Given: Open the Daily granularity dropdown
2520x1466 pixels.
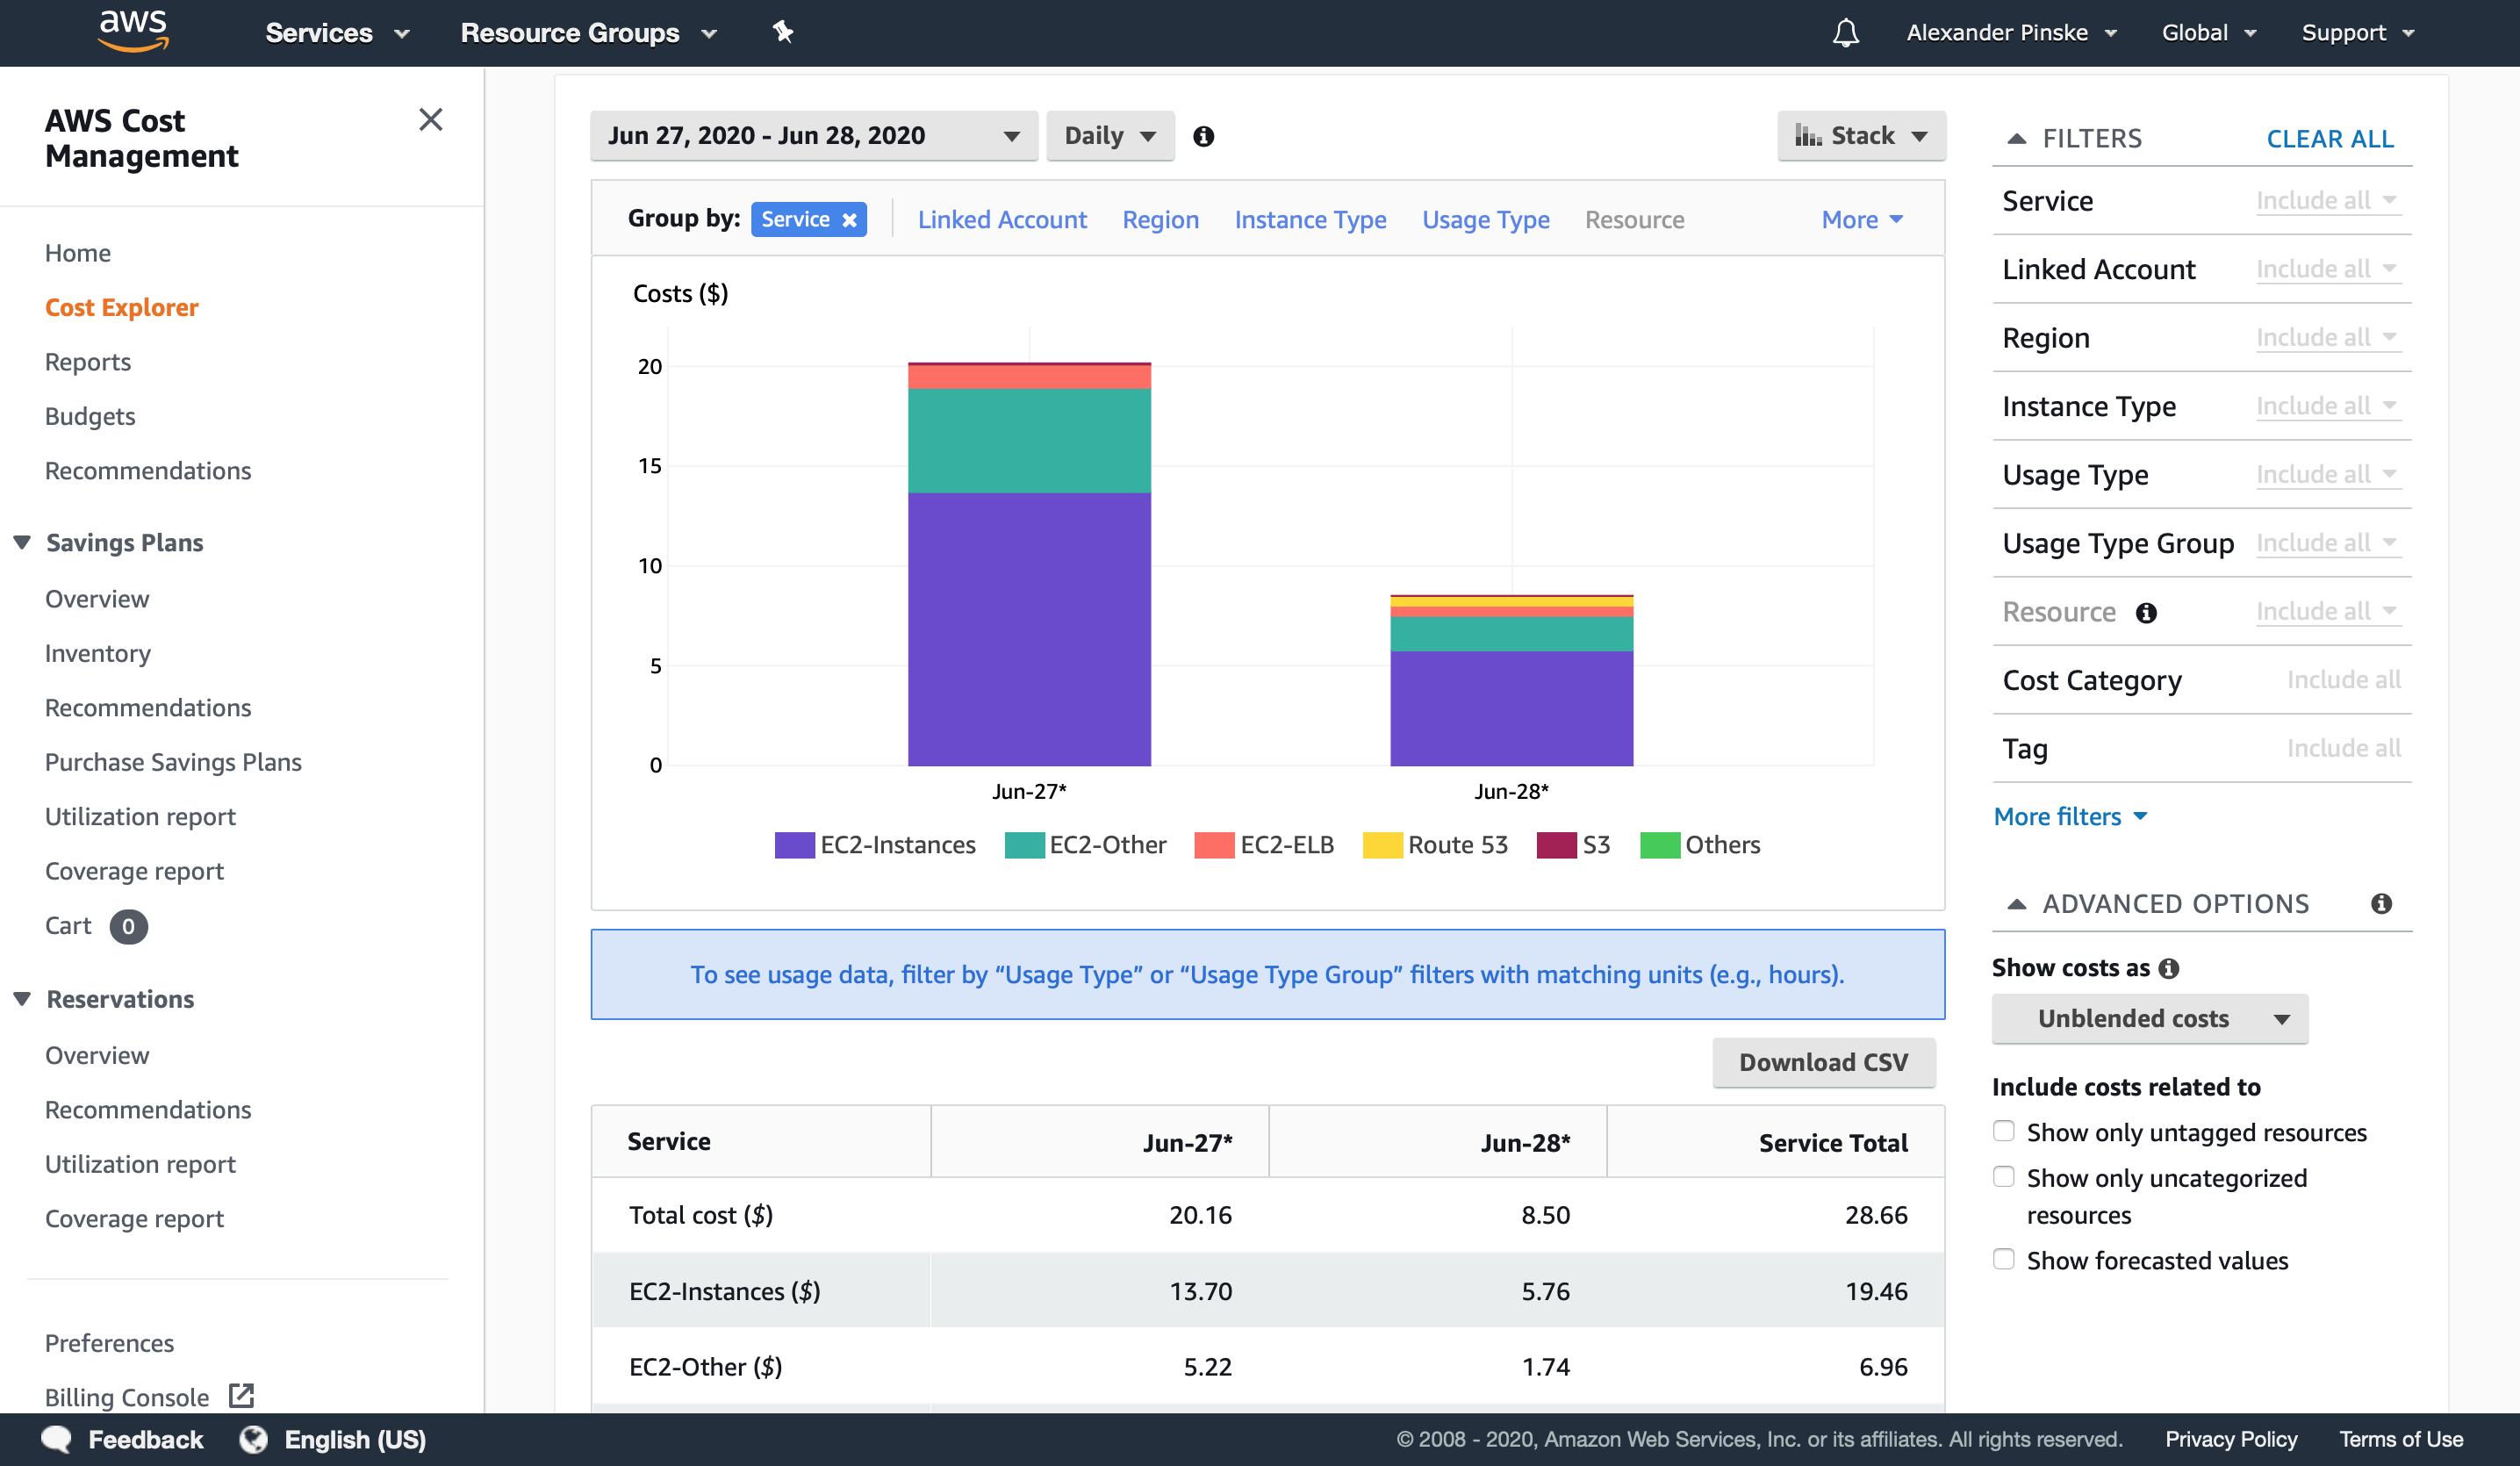Looking at the screenshot, I should click(x=1110, y=136).
